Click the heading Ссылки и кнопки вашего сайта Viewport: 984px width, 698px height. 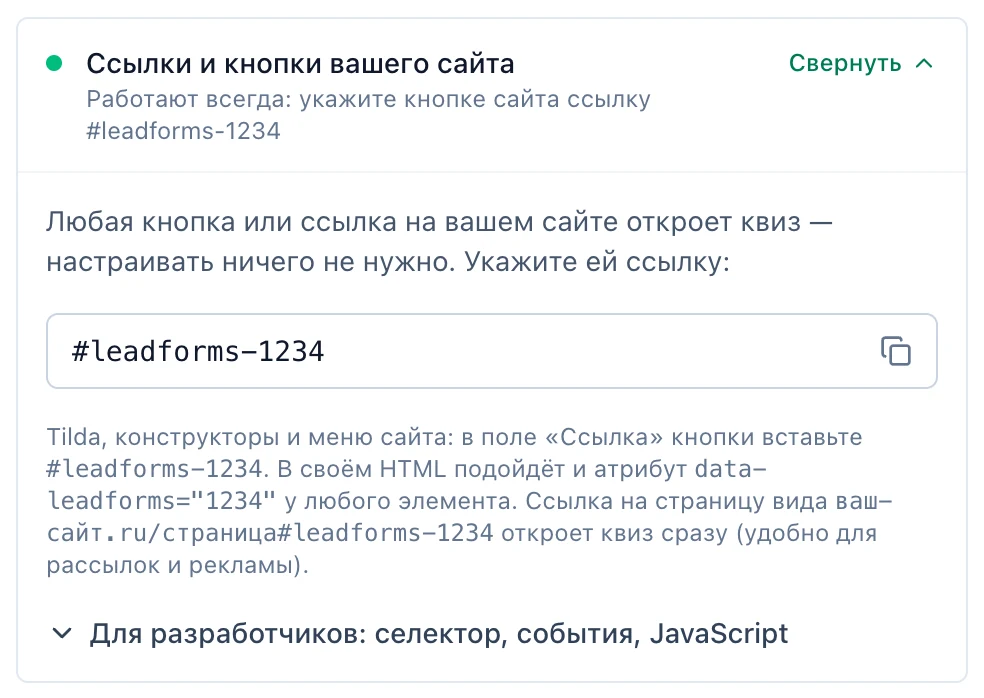[x=300, y=63]
